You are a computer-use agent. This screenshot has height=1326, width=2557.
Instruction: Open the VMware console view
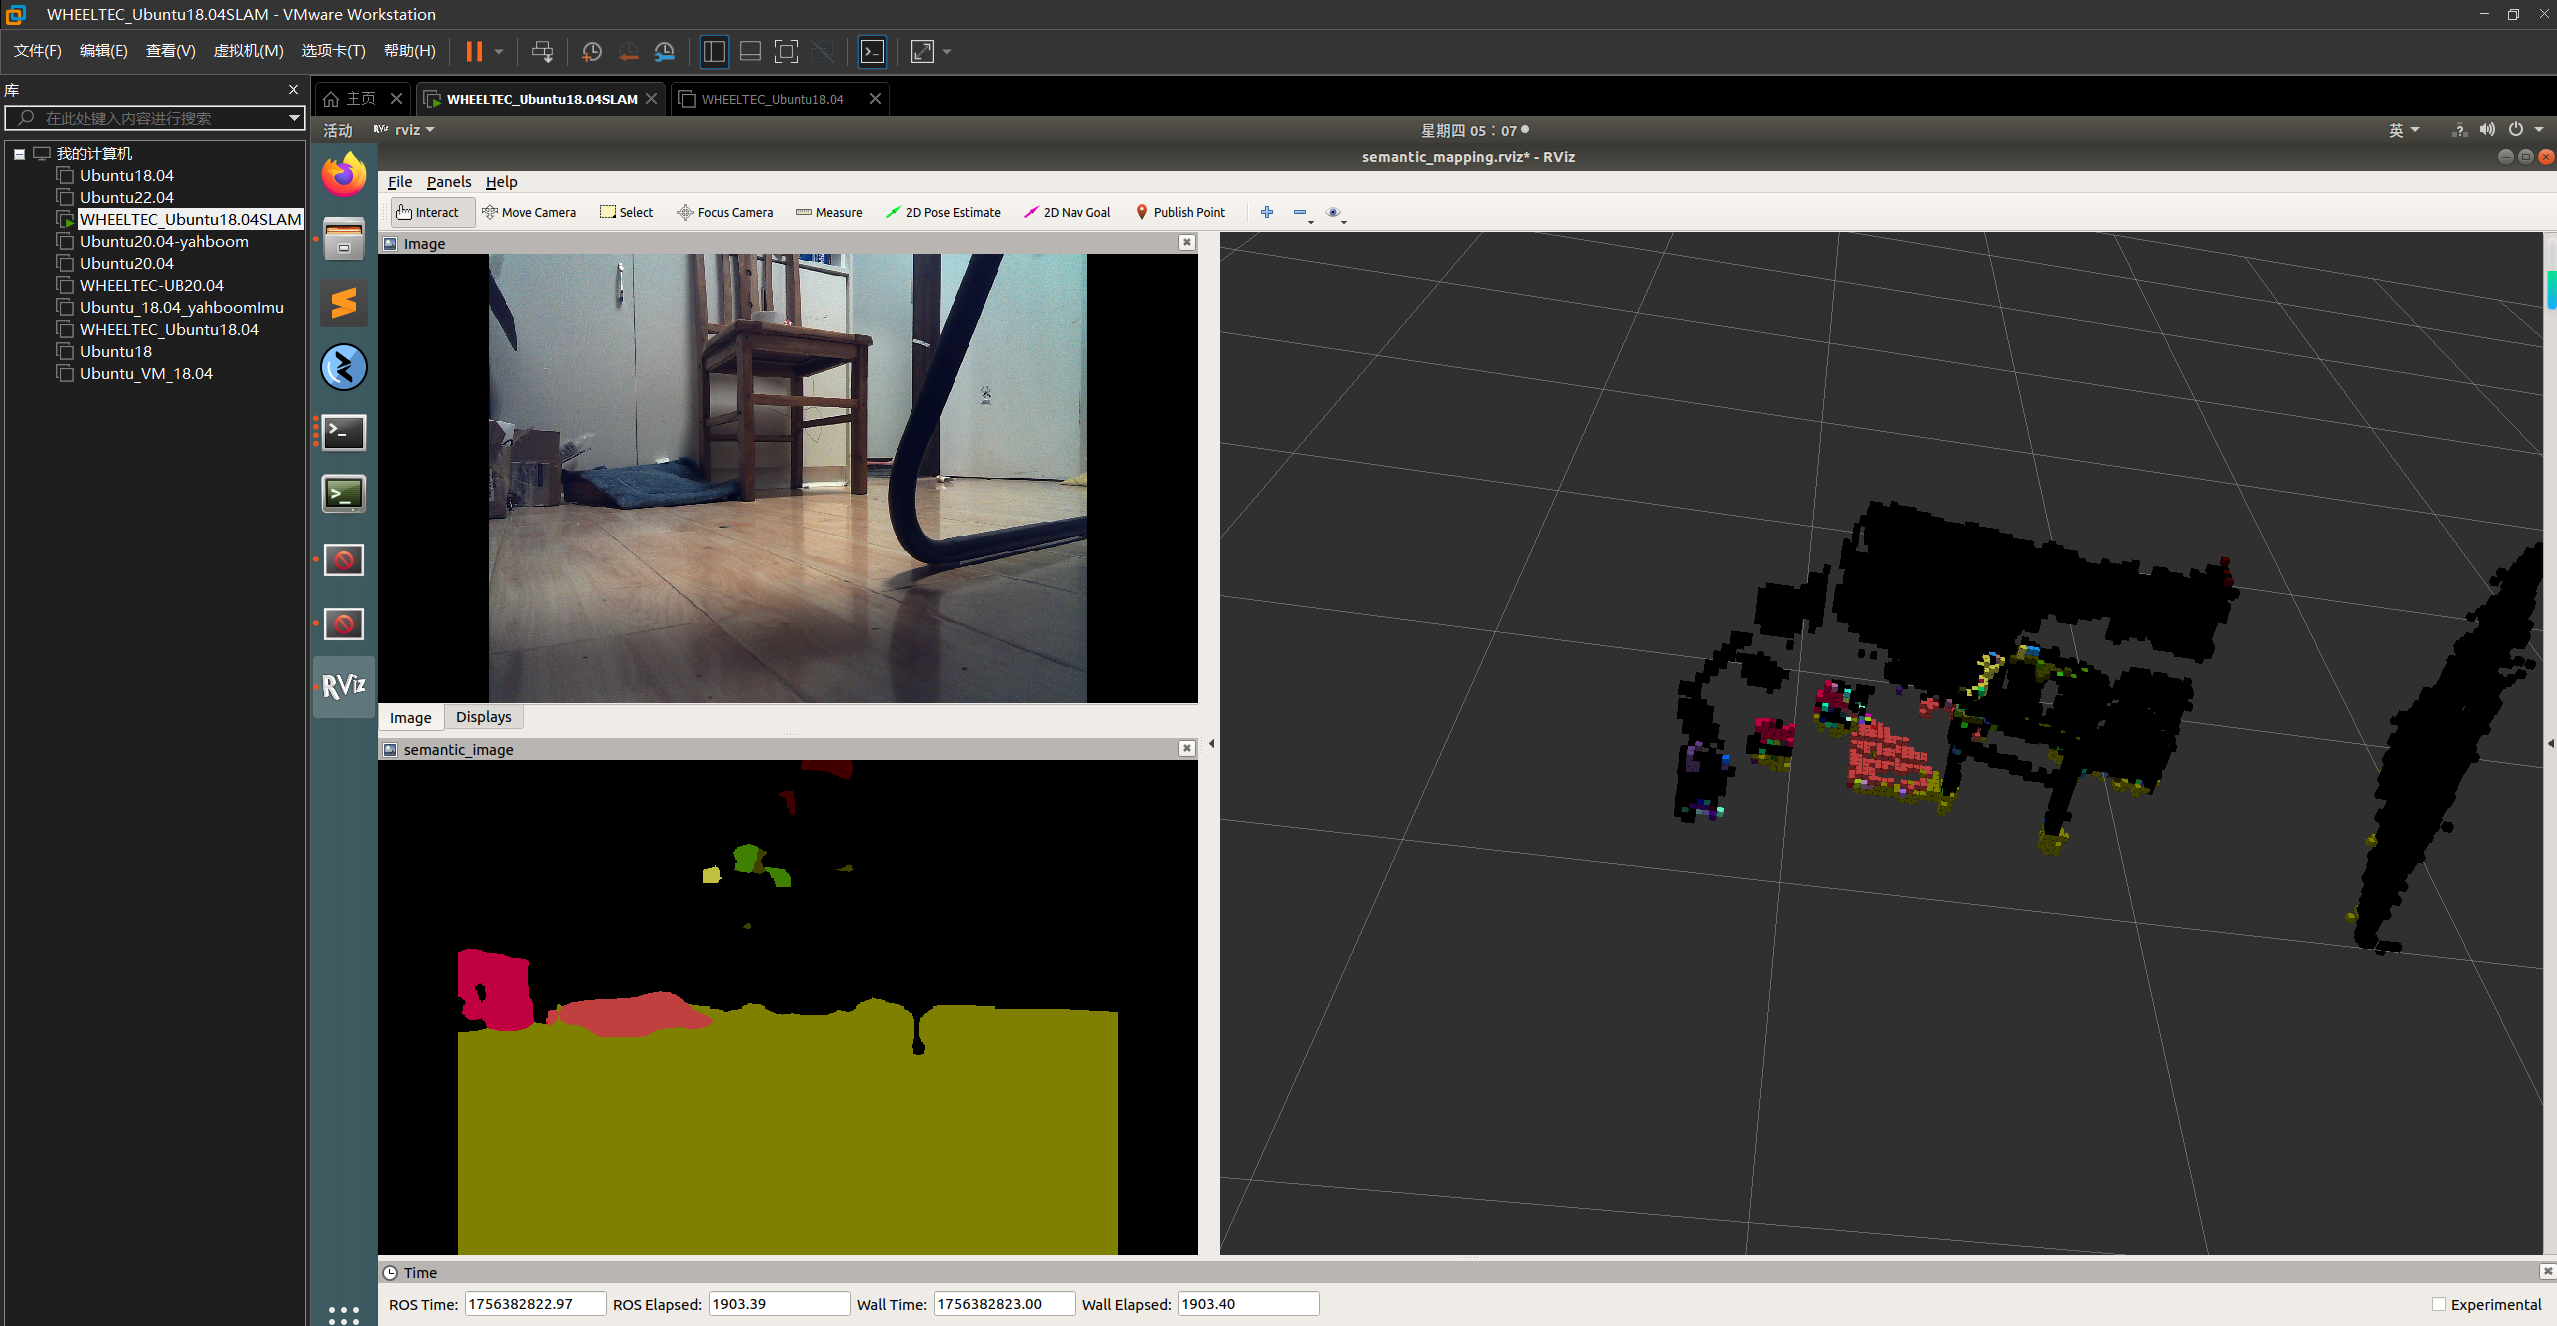(872, 51)
